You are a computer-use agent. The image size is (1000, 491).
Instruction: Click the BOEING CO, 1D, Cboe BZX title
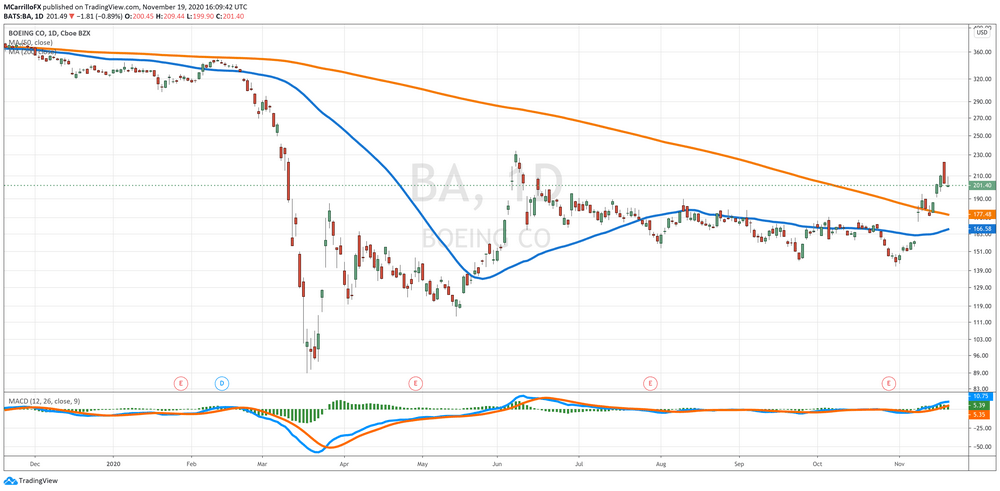coord(48,33)
